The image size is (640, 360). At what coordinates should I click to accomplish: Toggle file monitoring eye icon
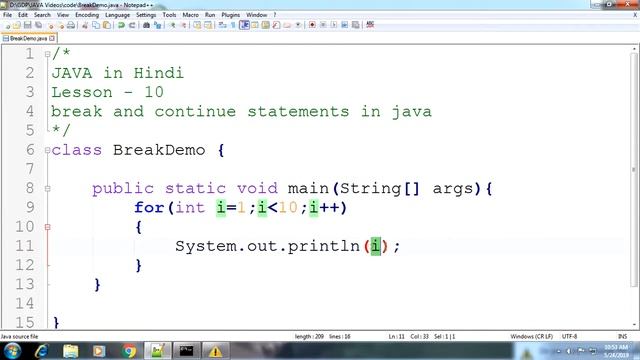click(x=298, y=25)
